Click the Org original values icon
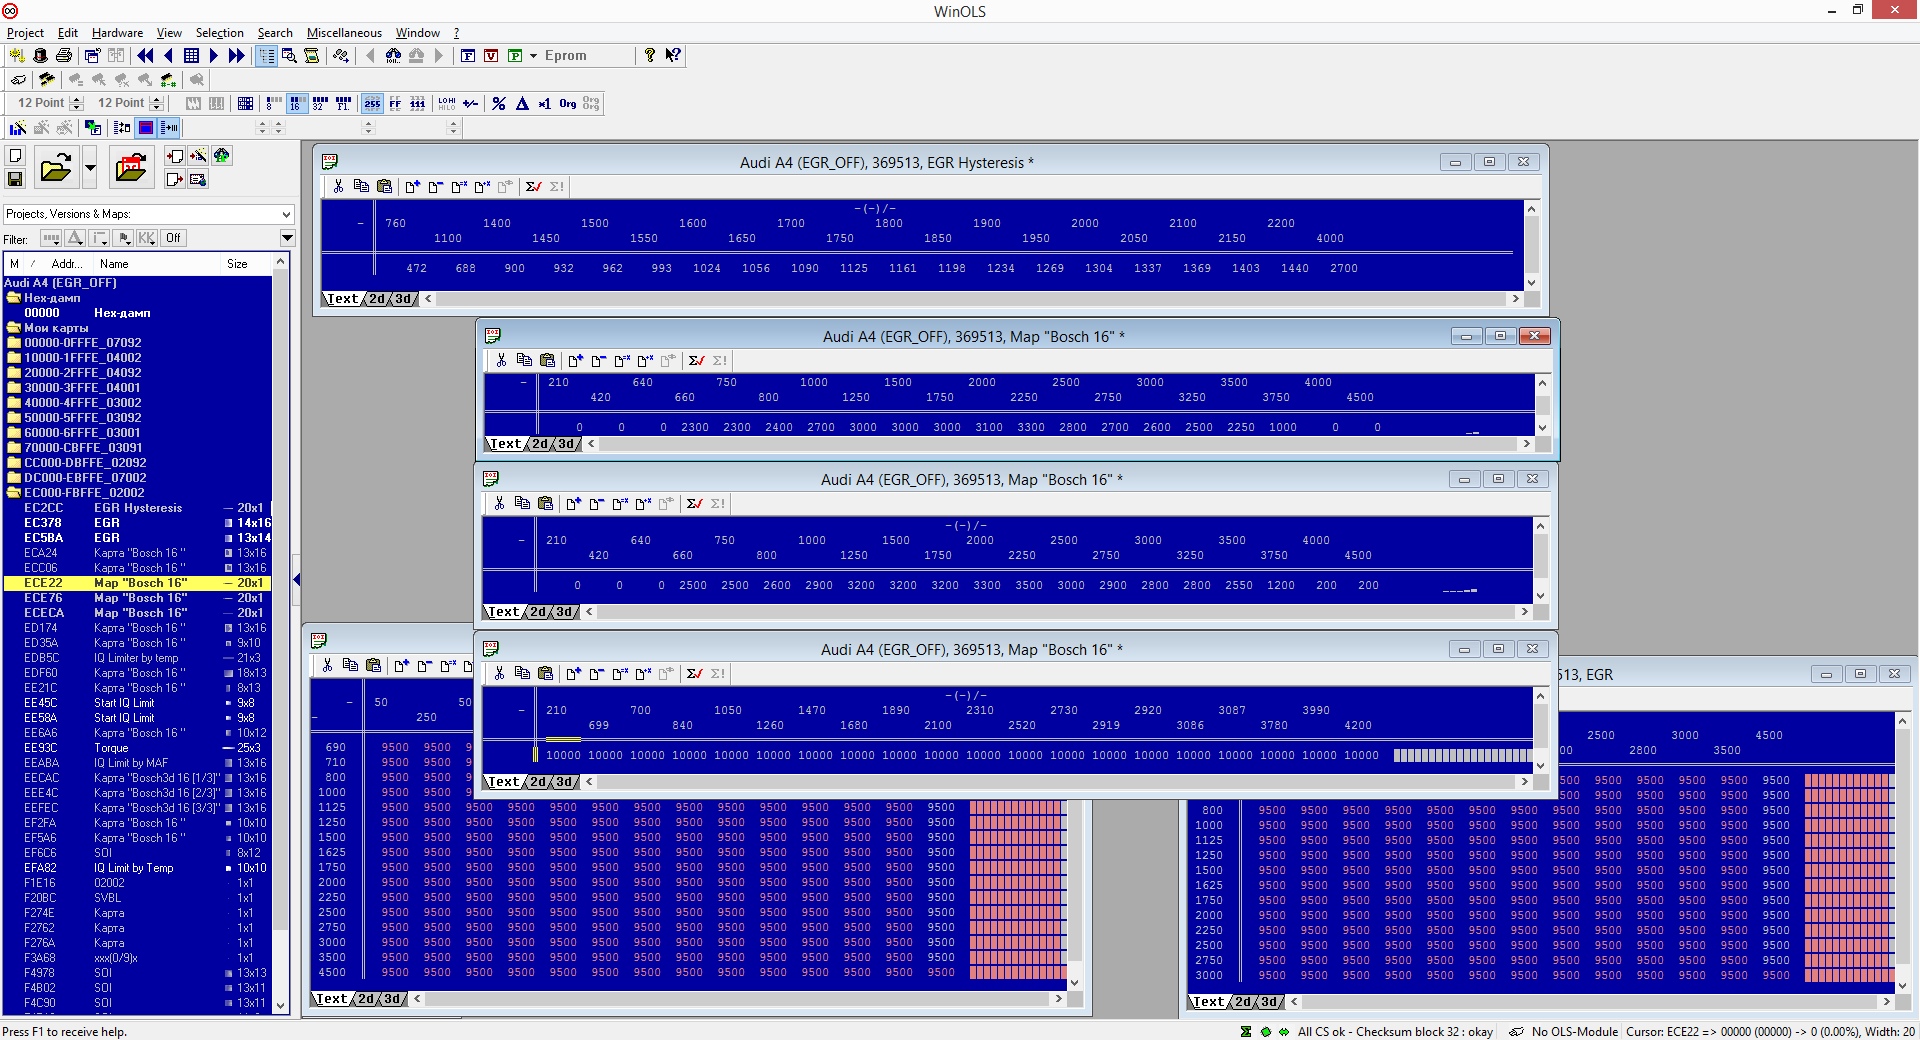 [568, 103]
